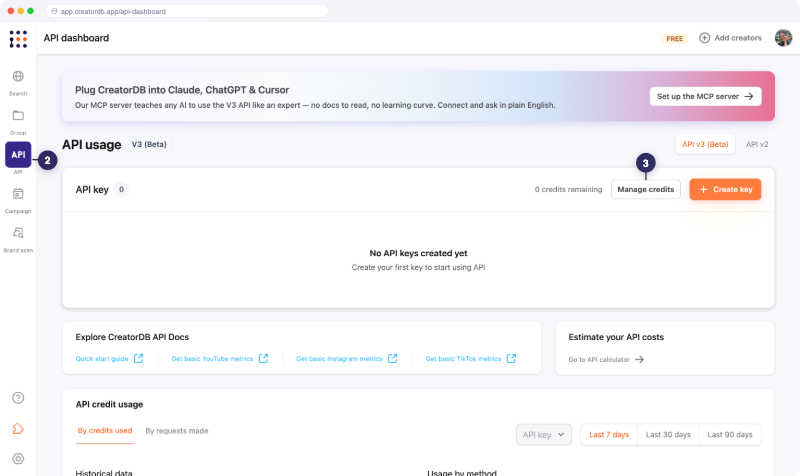Image resolution: width=800 pixels, height=476 pixels.
Task: Click the plus icon beside Add creators
Action: tap(705, 38)
